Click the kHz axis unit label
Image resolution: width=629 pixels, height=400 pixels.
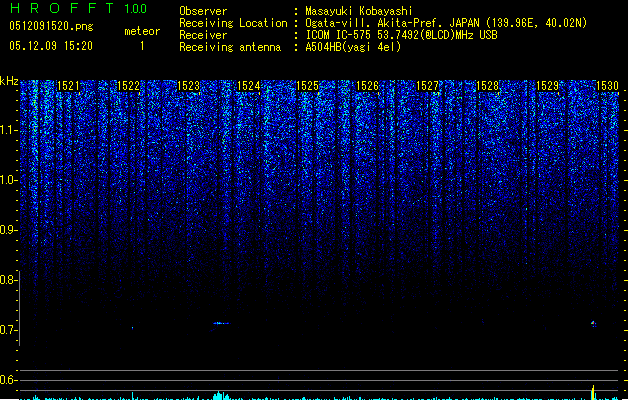[9, 81]
